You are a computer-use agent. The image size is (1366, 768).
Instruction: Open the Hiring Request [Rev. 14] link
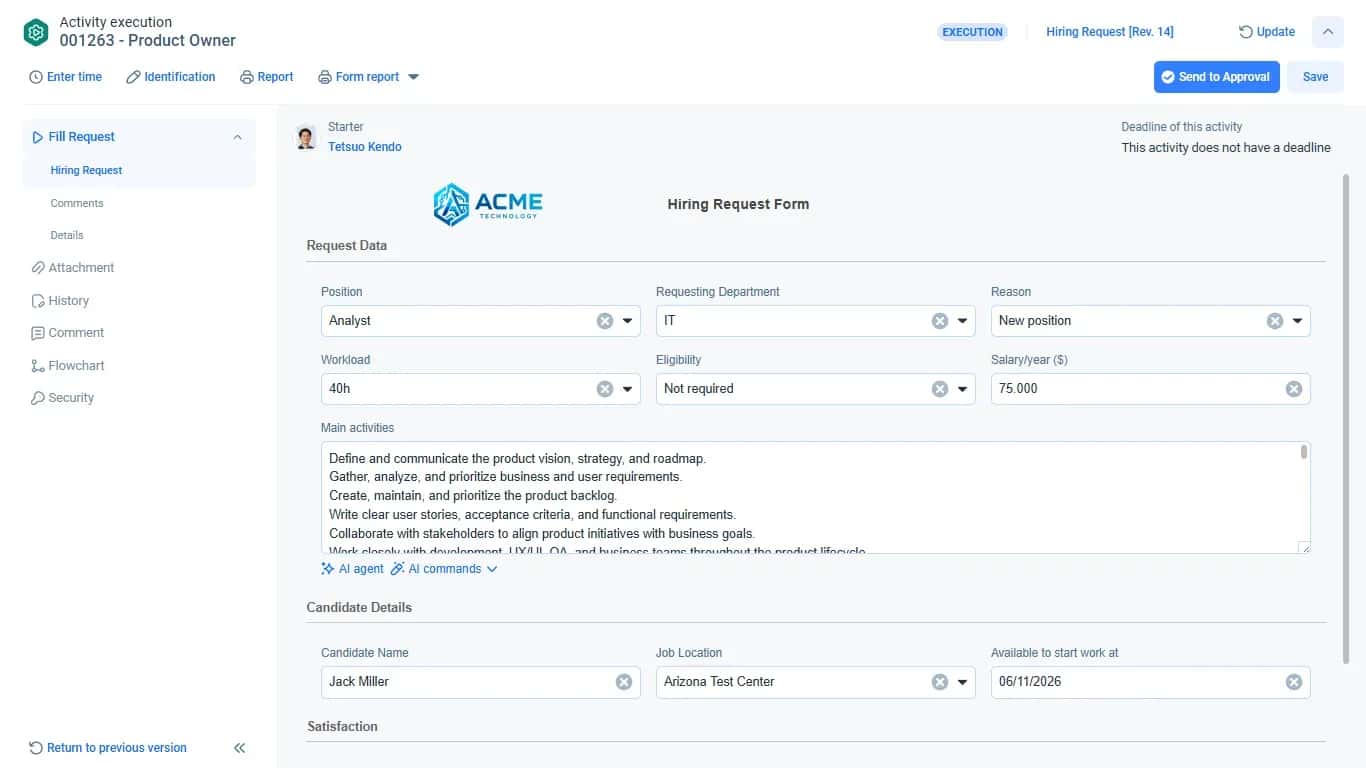point(1110,32)
